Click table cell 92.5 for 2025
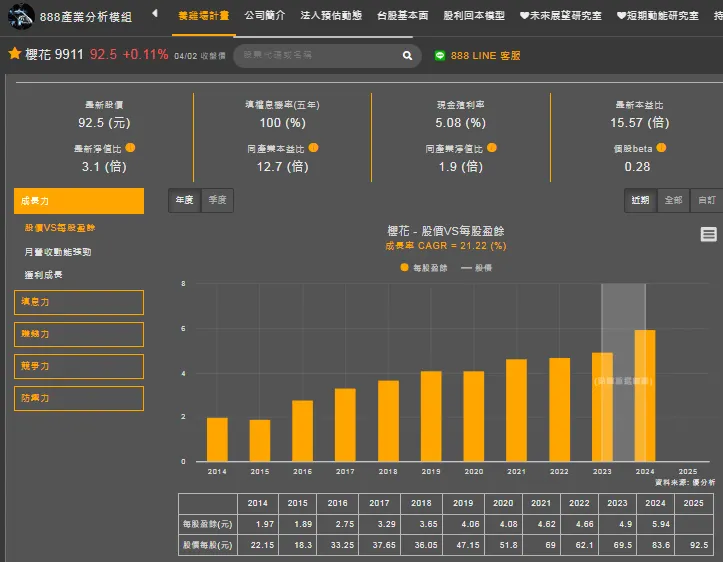The image size is (723, 562). (694, 545)
